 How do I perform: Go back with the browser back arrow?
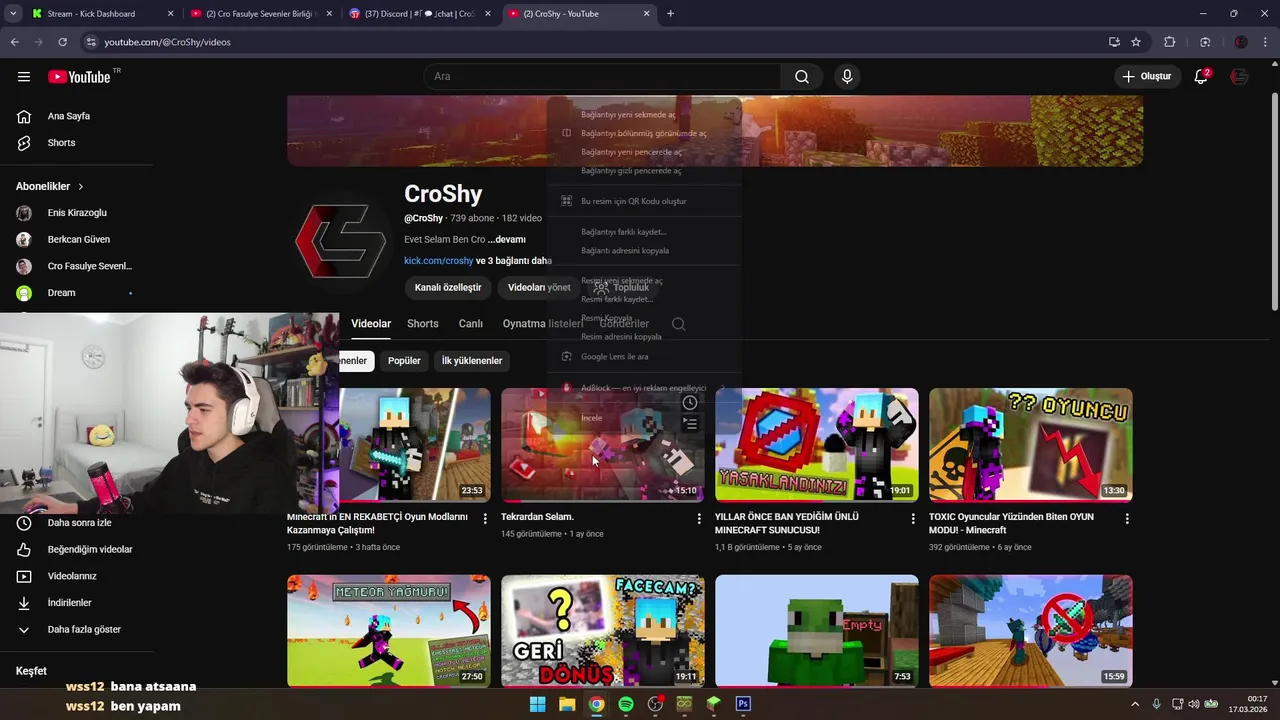click(14, 42)
